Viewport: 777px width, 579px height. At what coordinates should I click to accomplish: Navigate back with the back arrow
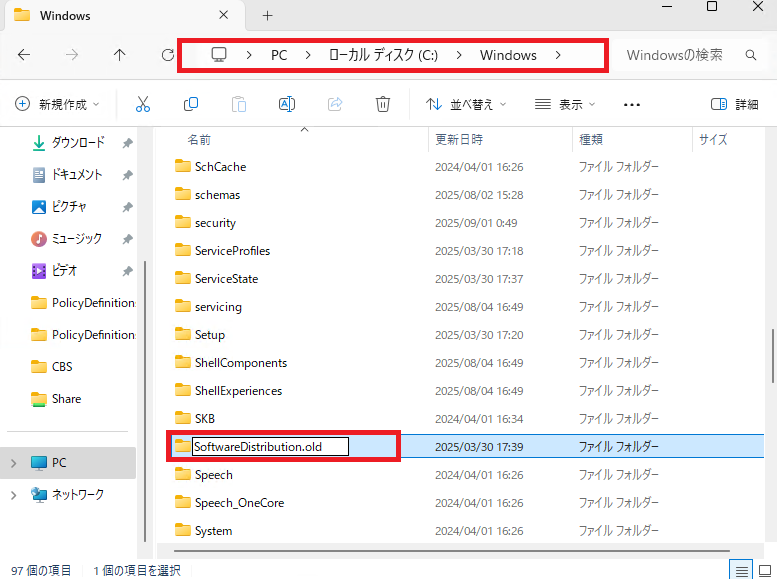[x=24, y=56]
